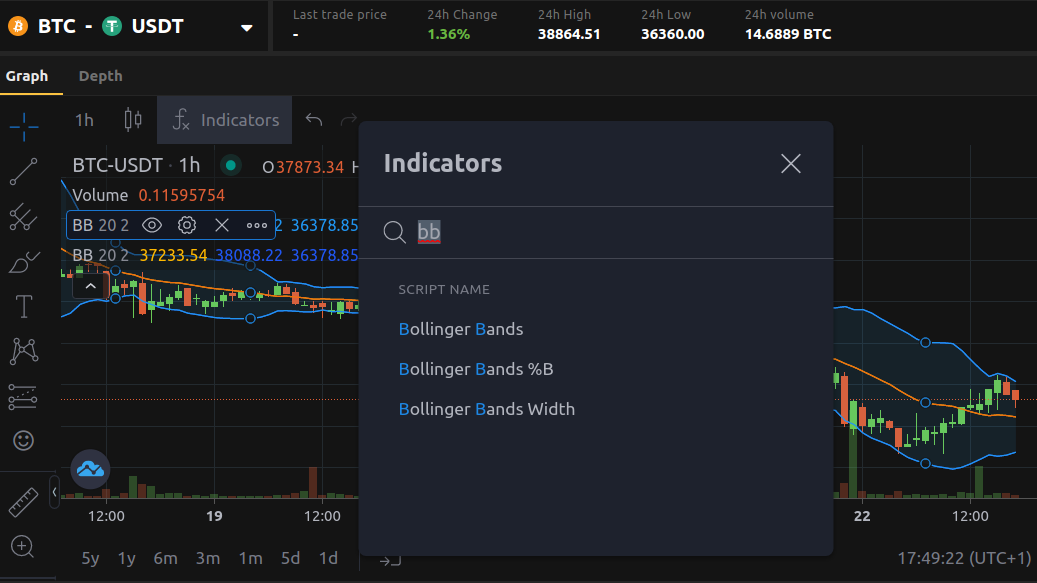Select the crosshair cursor tool
The width and height of the screenshot is (1037, 583).
[x=22, y=127]
